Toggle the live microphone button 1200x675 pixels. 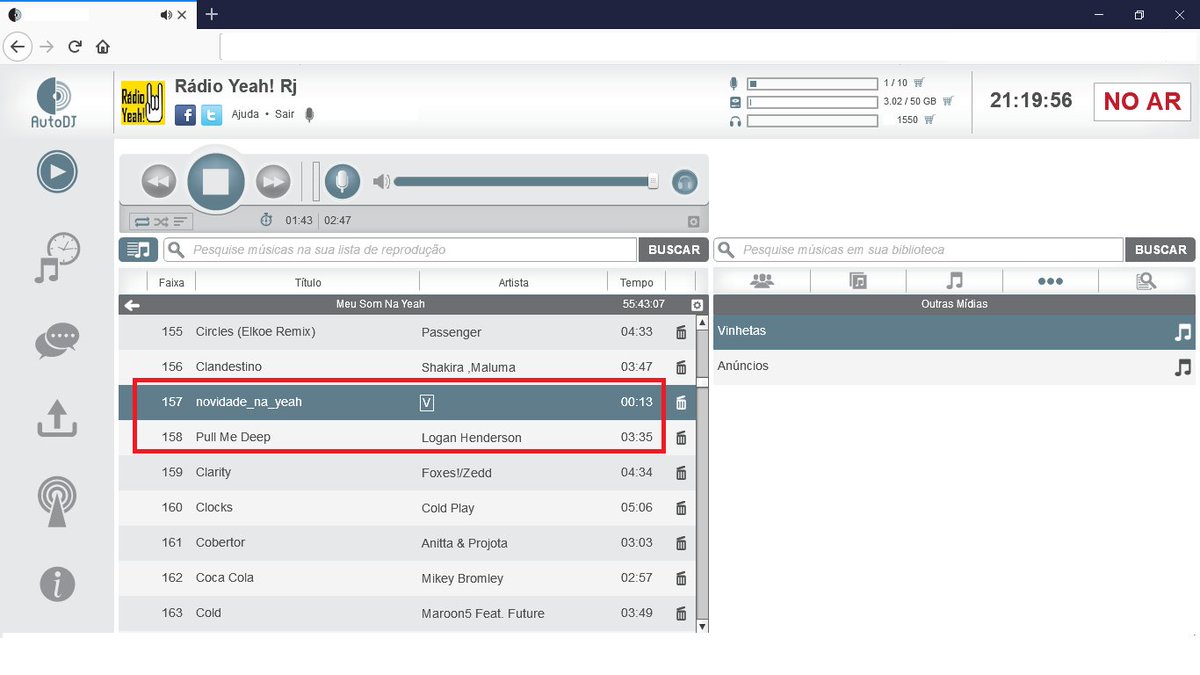342,182
